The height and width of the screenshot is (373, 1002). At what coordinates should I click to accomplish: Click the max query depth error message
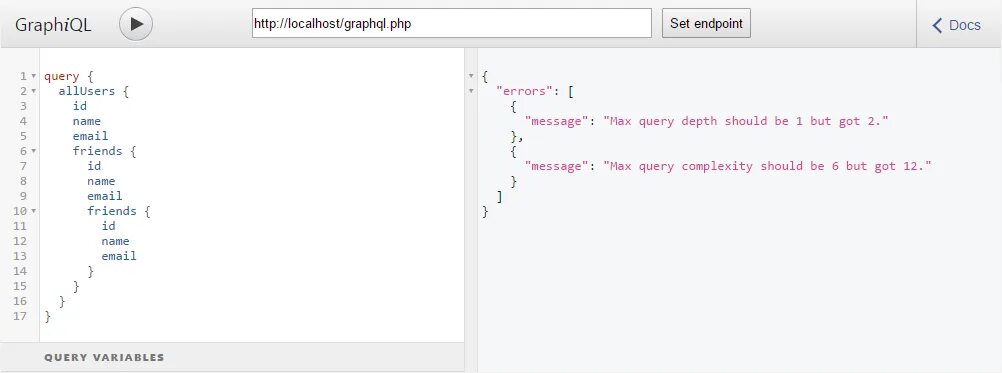[746, 121]
